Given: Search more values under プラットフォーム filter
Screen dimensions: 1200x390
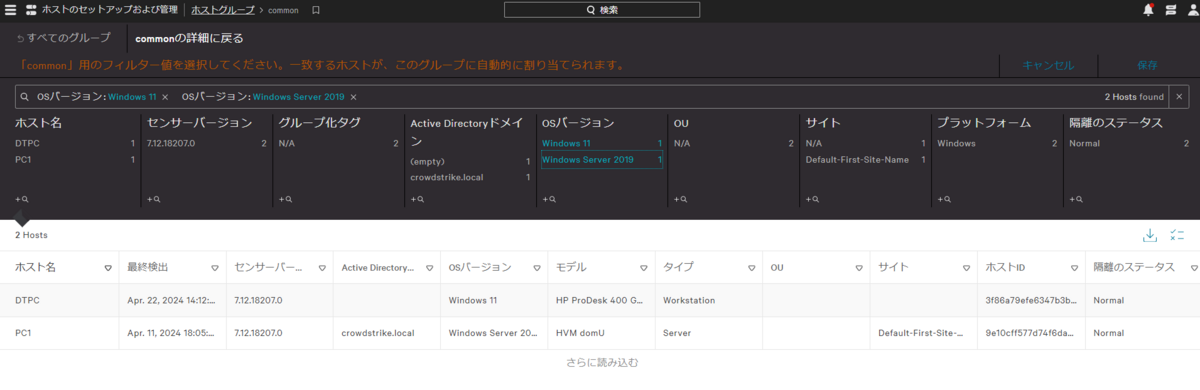Looking at the screenshot, I should click(944, 199).
